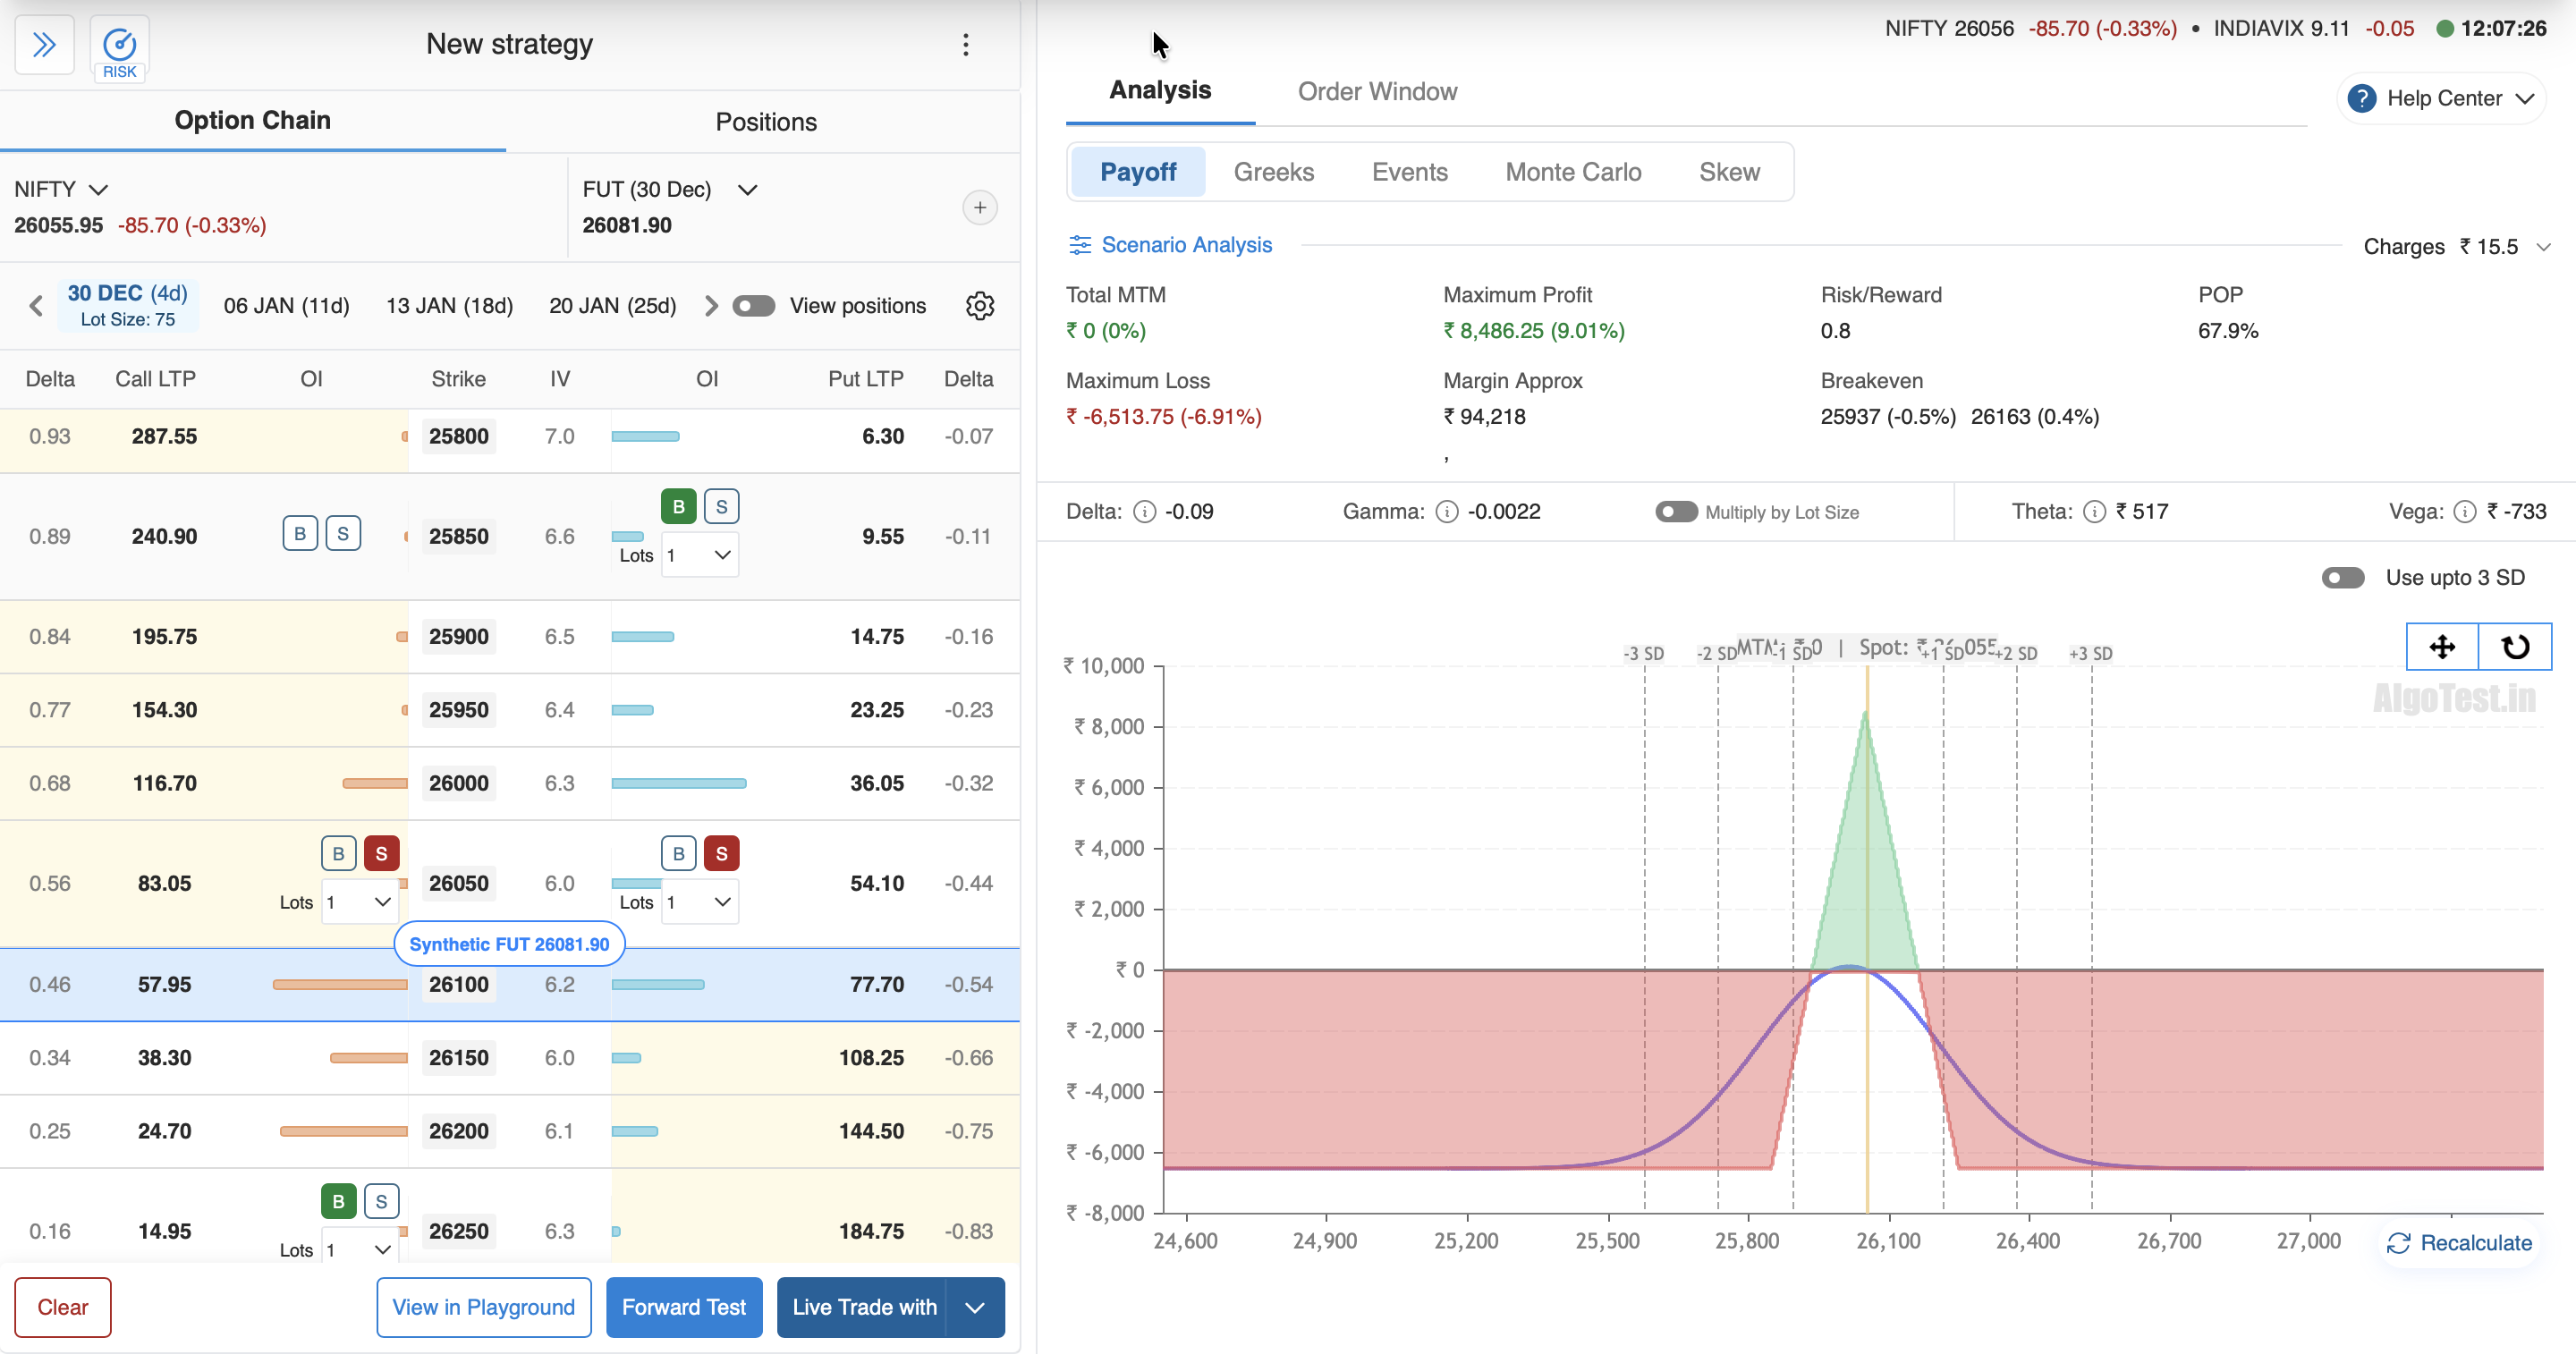Select the 06 JAN (11d) expiry
The image size is (2576, 1363).
(x=286, y=306)
